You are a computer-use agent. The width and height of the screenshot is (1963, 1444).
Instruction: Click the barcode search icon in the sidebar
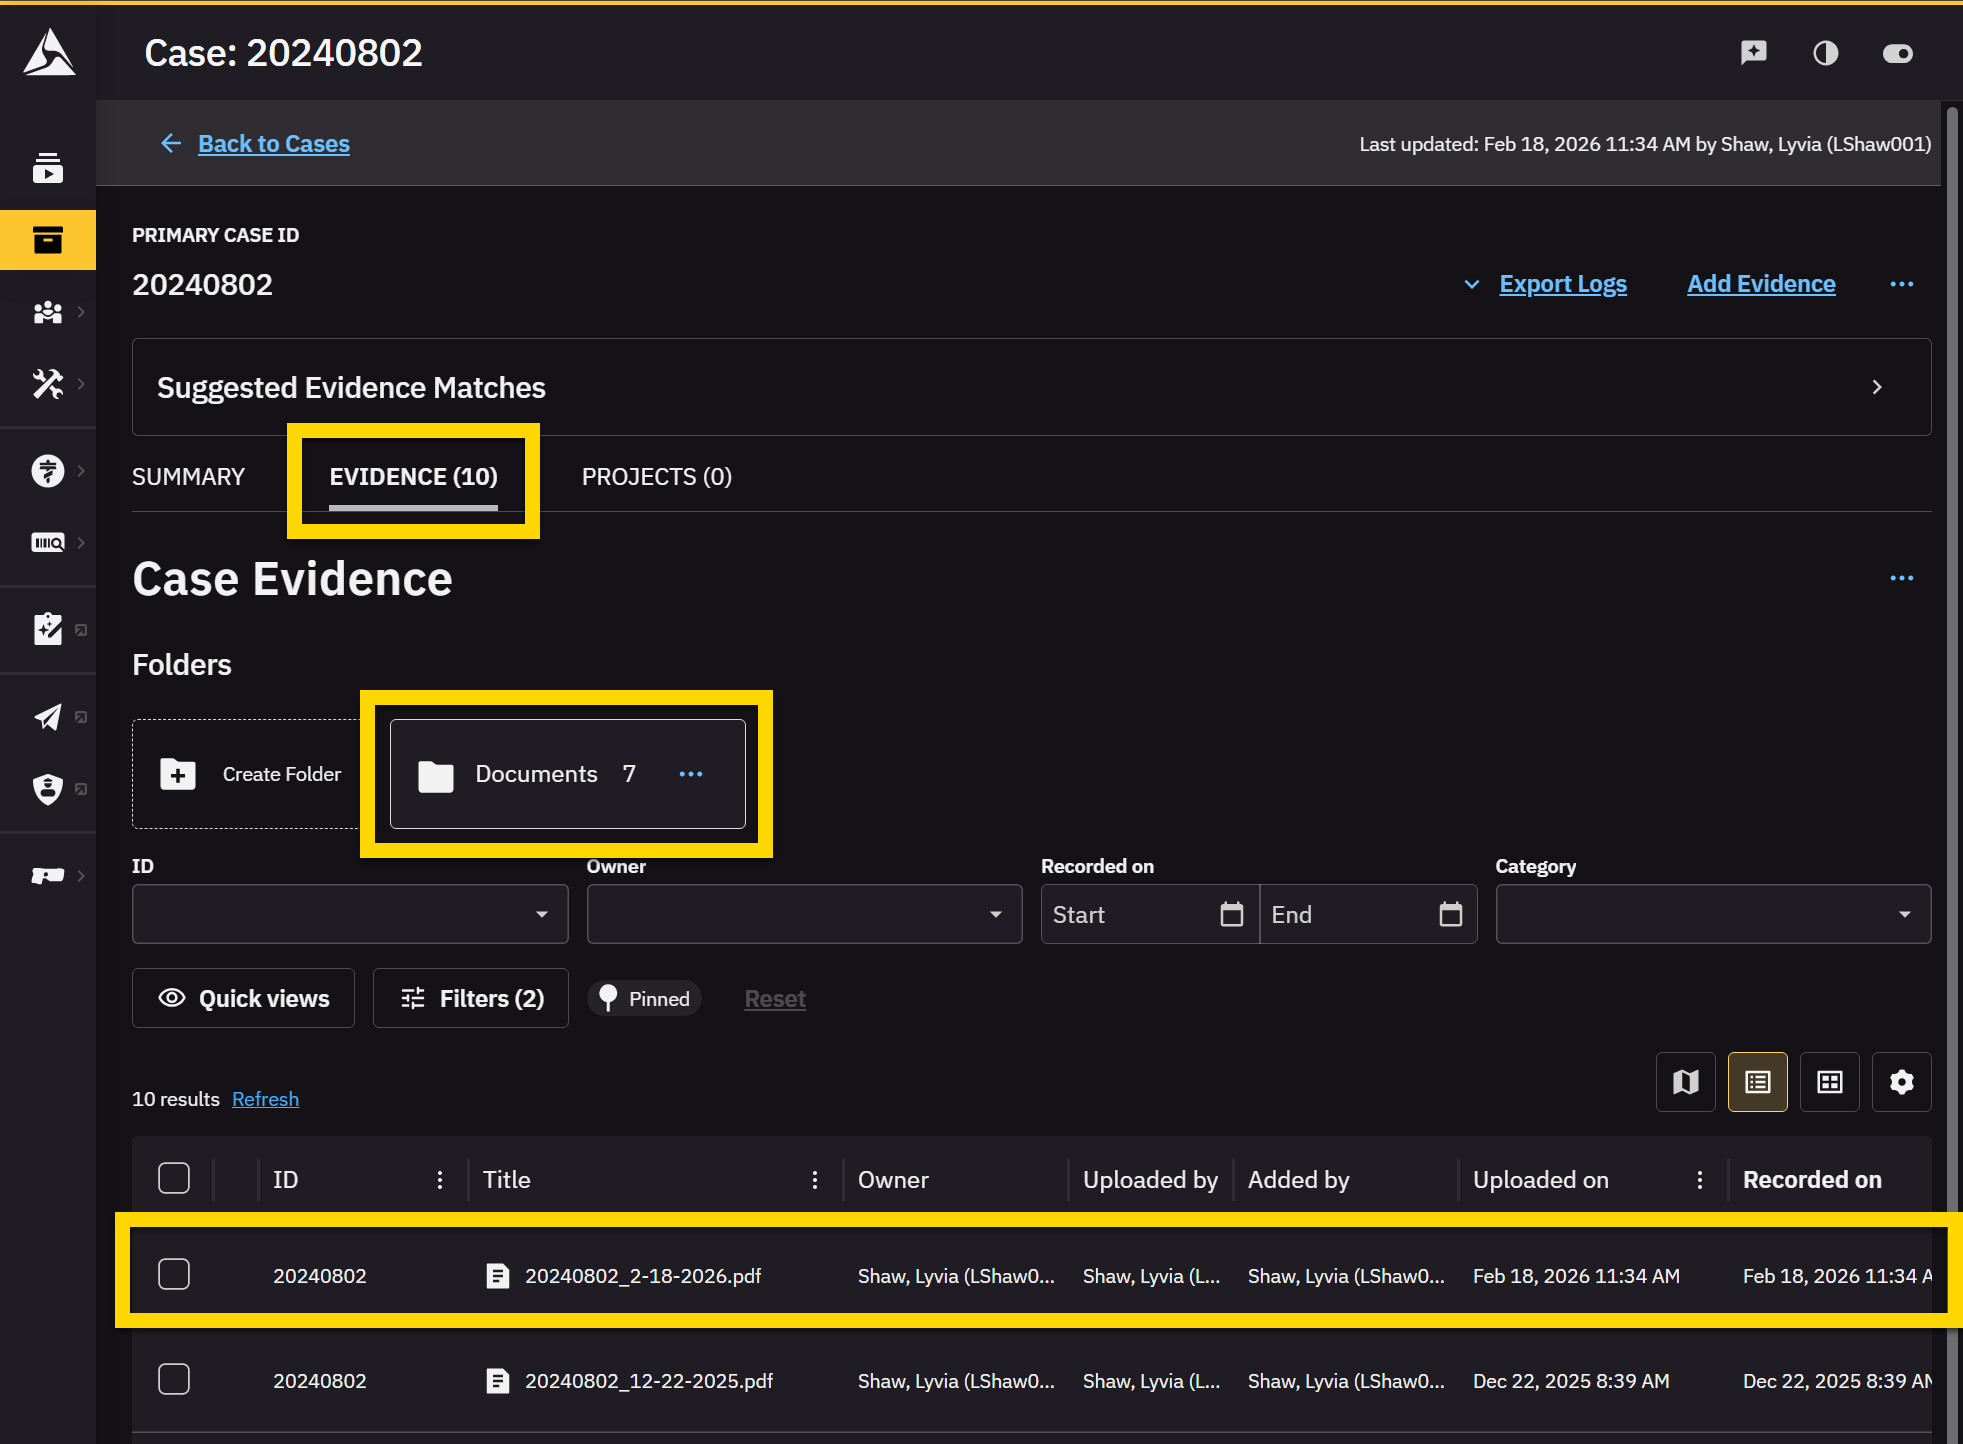pos(45,542)
